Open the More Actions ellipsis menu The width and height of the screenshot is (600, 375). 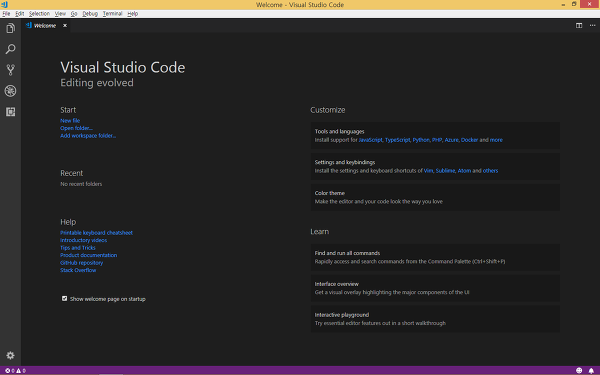click(592, 25)
